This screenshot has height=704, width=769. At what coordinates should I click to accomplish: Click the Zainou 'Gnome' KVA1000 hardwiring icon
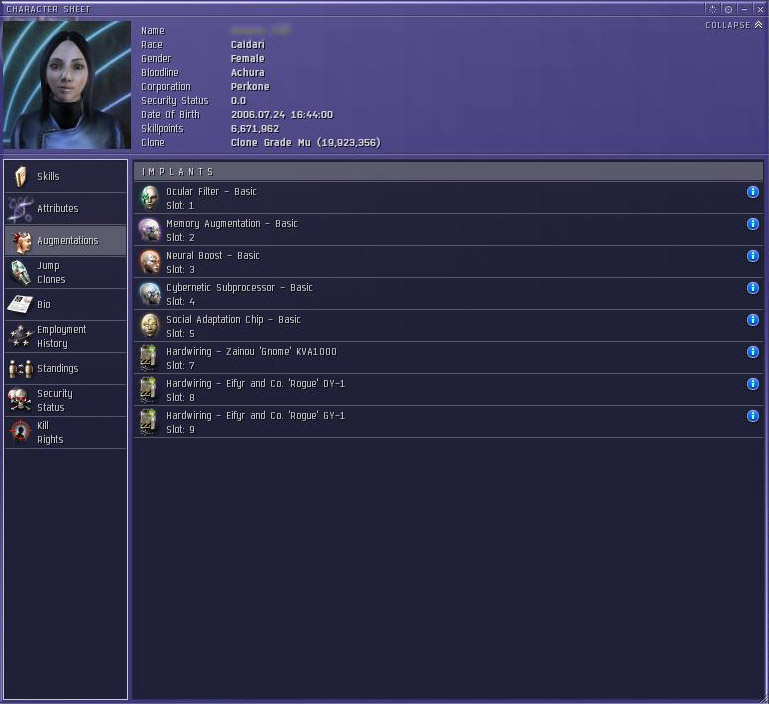point(149,358)
